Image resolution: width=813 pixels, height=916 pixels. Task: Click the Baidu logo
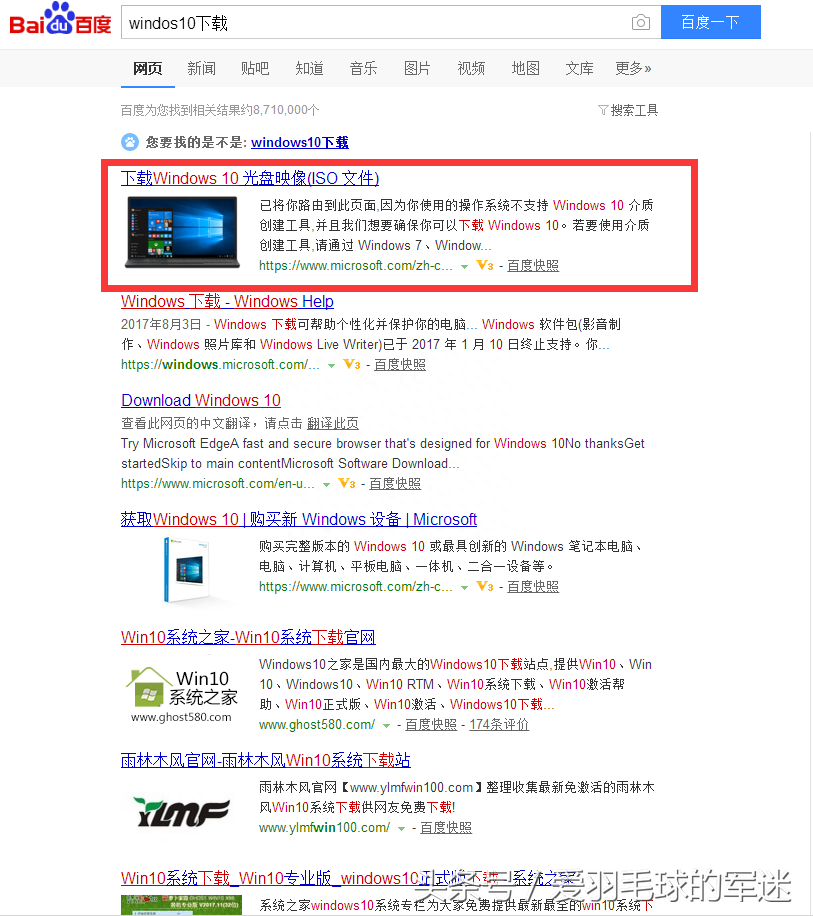(x=58, y=21)
